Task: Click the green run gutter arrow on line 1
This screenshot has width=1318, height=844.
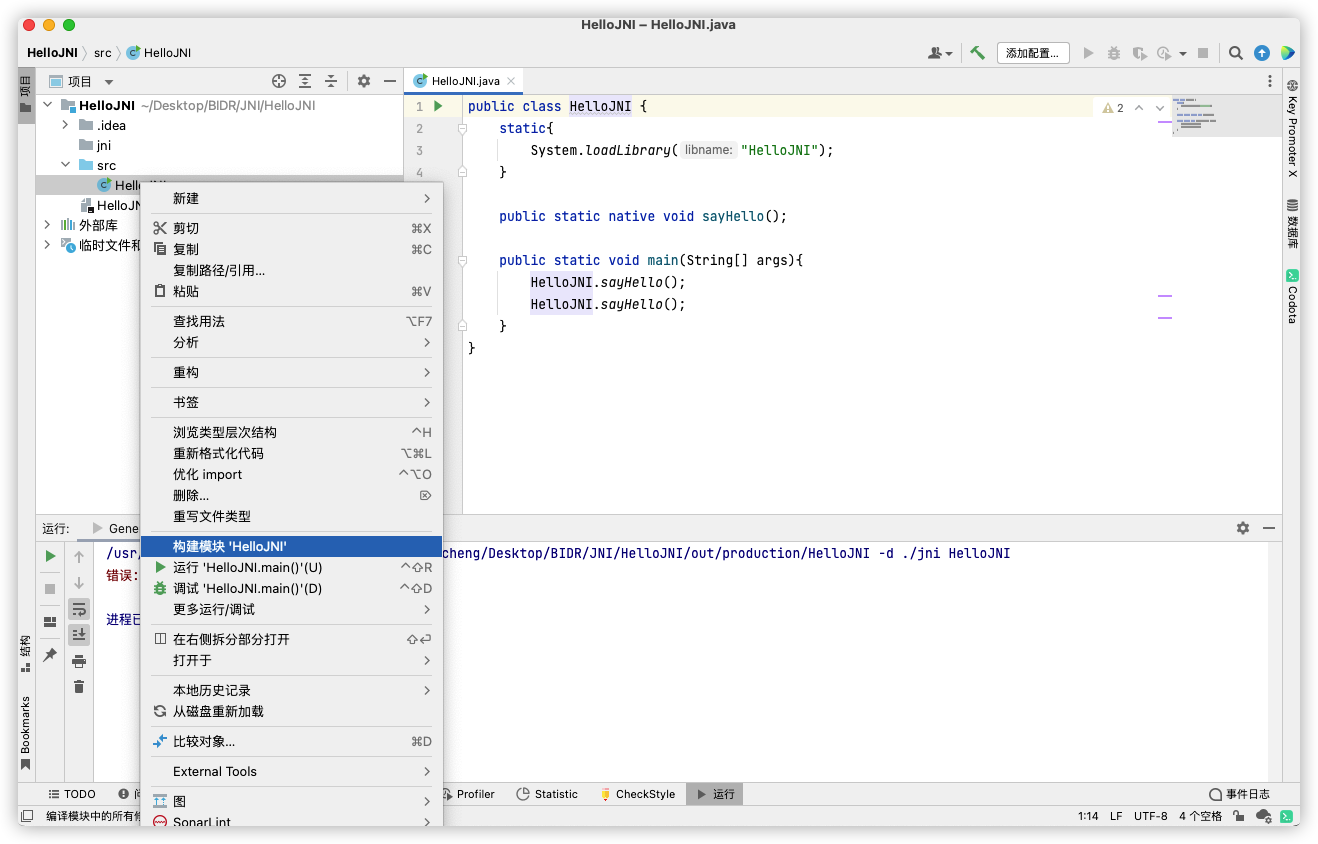Action: [x=438, y=106]
